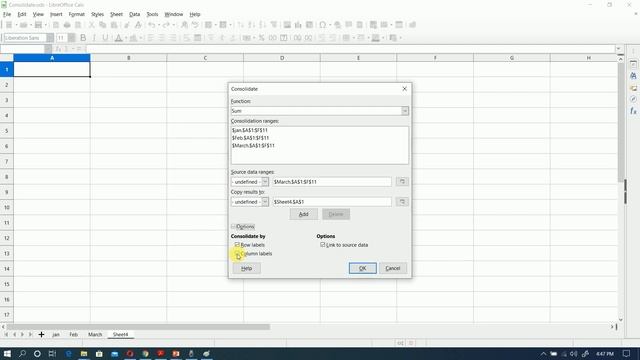Click the Center Horizontally icon
Image resolution: width=640 pixels, height=360 pixels.
(x=162, y=38)
